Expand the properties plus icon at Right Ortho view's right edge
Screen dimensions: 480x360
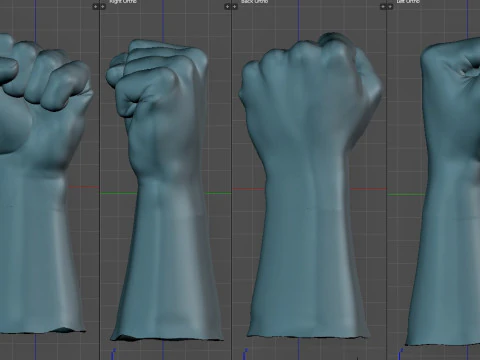coord(228,6)
